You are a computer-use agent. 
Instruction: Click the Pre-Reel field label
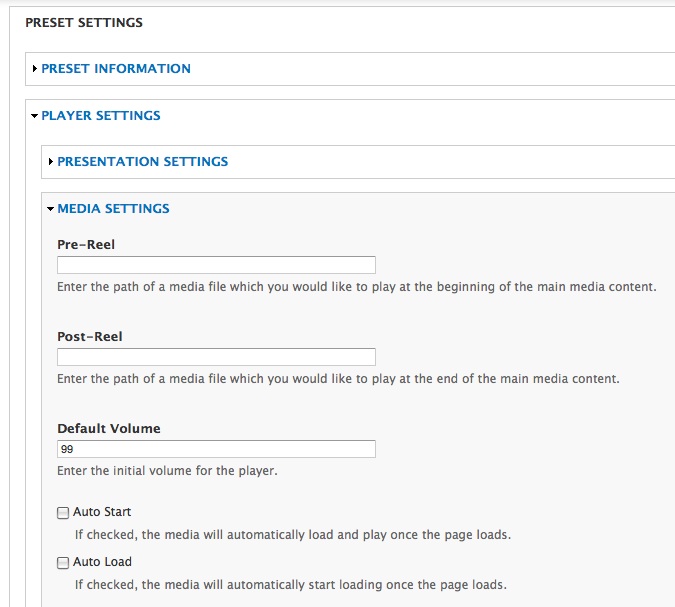[x=86, y=245]
